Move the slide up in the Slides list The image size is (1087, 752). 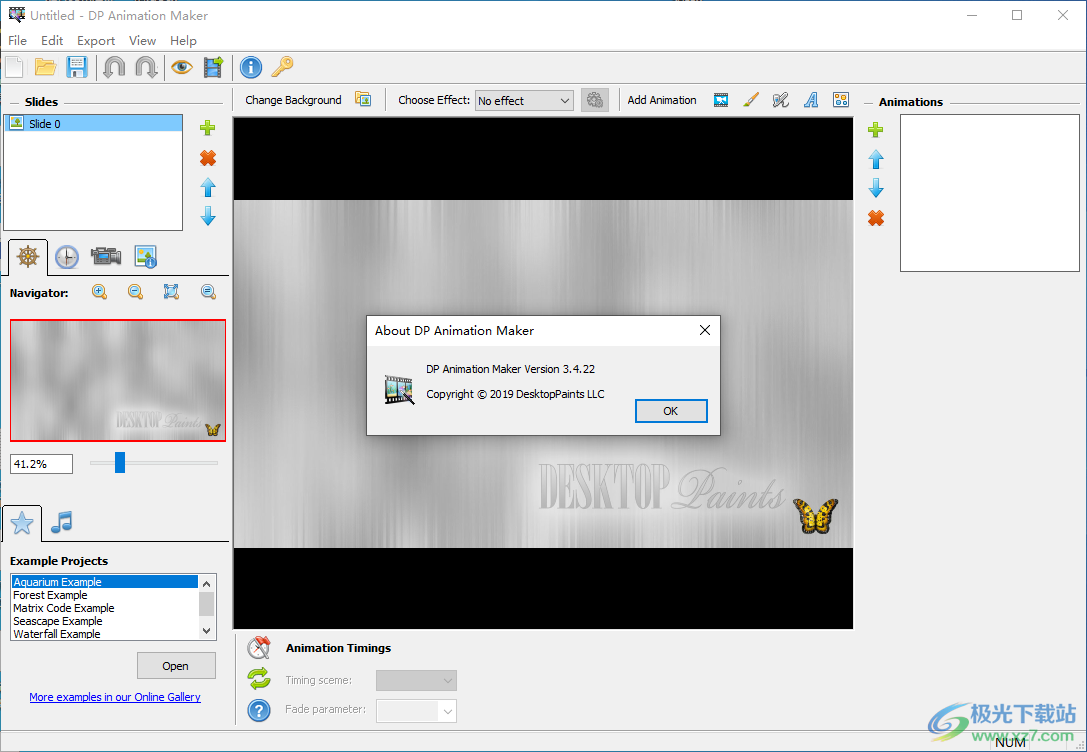(208, 188)
